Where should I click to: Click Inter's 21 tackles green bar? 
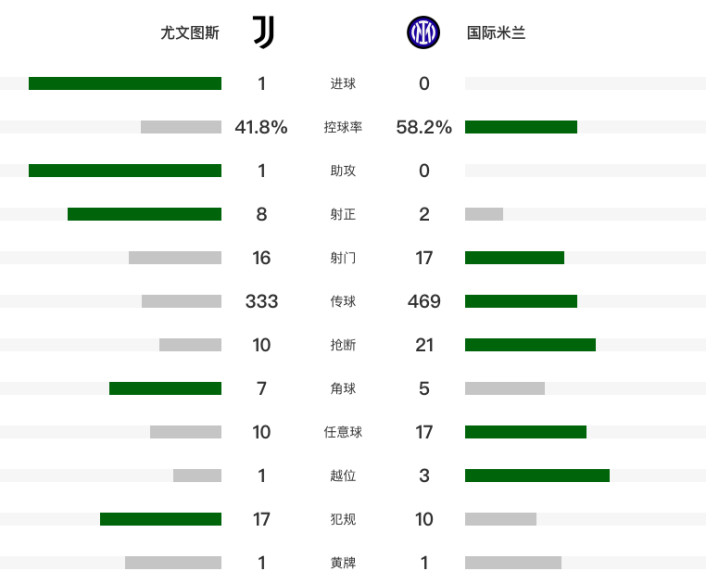point(531,345)
